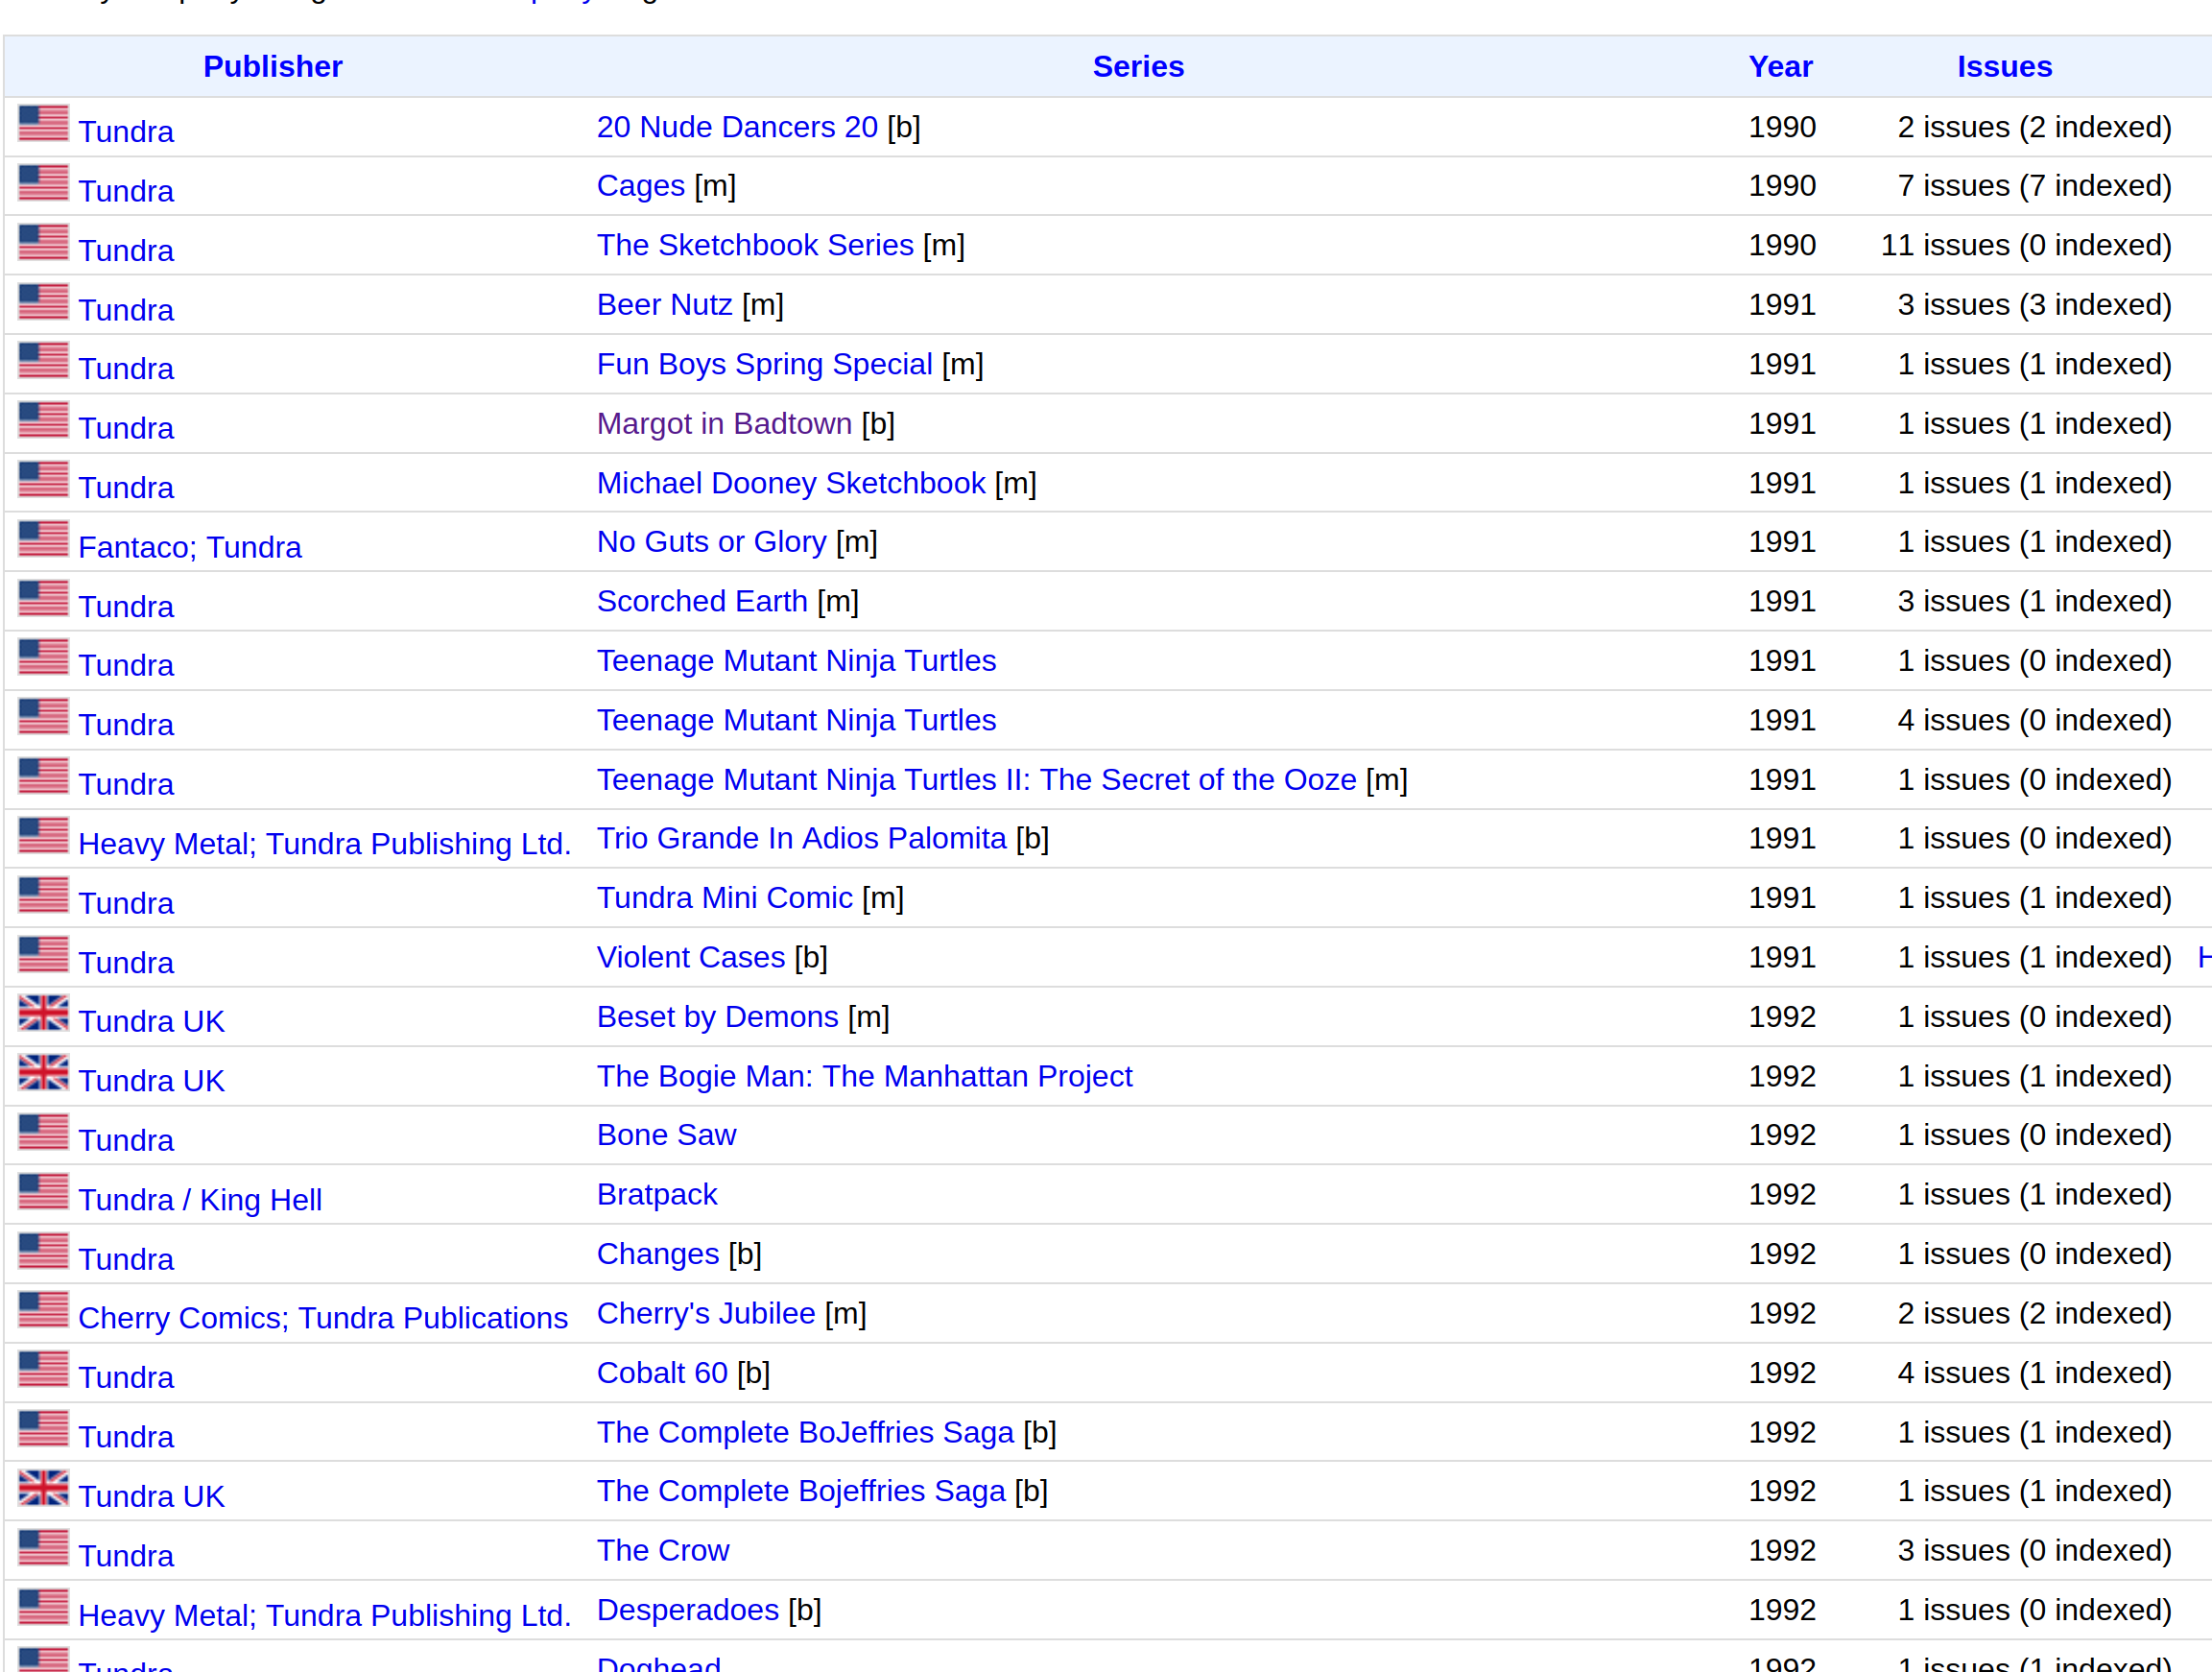2212x1672 pixels.
Task: Open Teenage Mutant Ninja Turtles II: Secret of the Ooze
Action: (977, 780)
